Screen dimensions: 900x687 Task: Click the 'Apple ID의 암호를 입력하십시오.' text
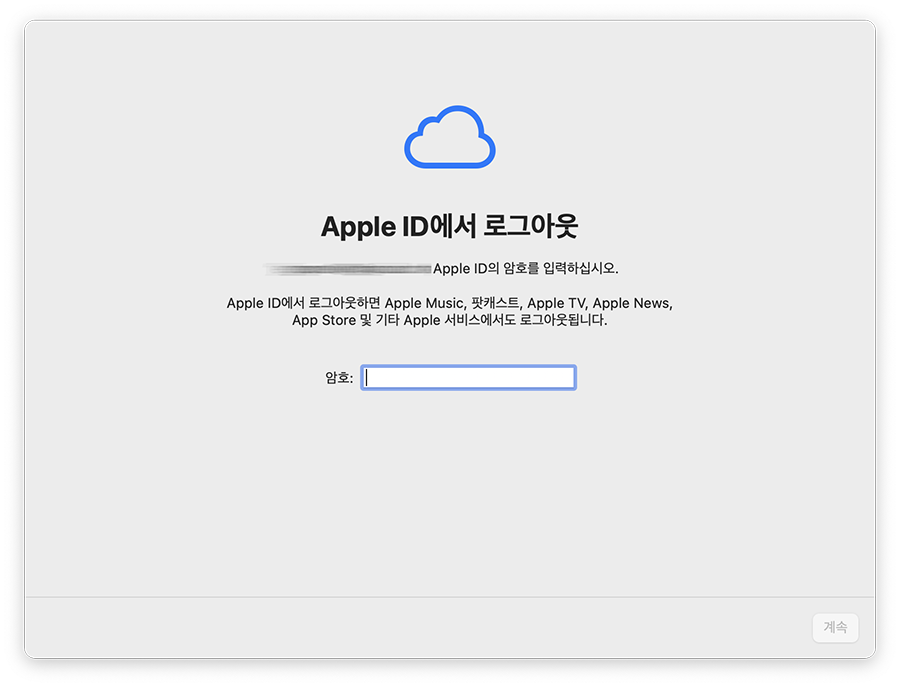point(526,269)
